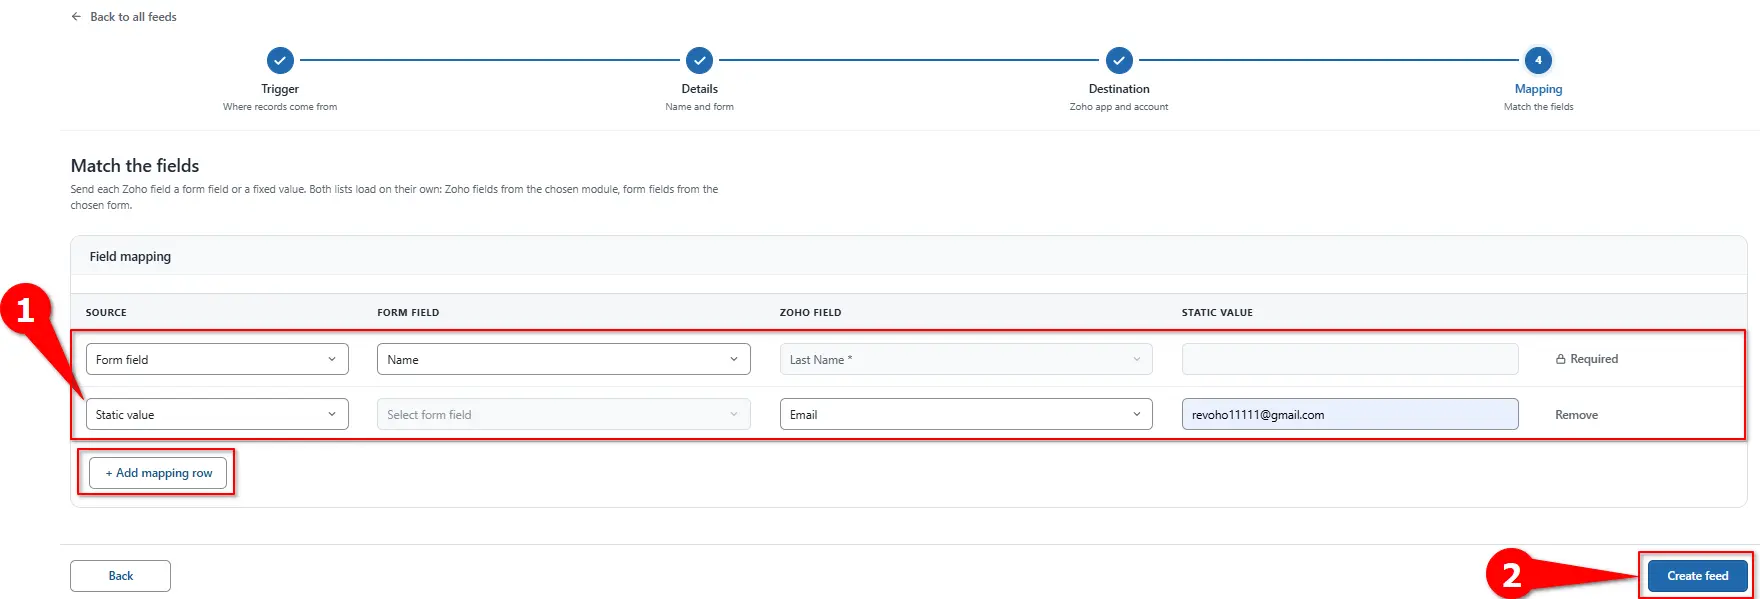The height and width of the screenshot is (599, 1760).
Task: Click the back arrow icon beside Back to all feeds
Action: point(76,17)
